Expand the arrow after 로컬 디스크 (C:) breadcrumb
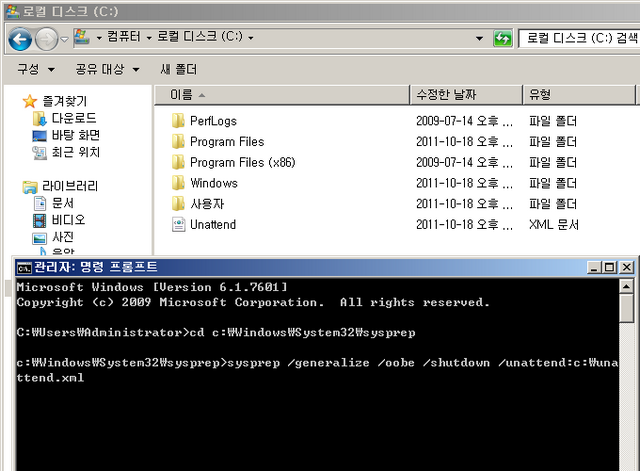Image resolution: width=640 pixels, height=471 pixels. tap(251, 38)
